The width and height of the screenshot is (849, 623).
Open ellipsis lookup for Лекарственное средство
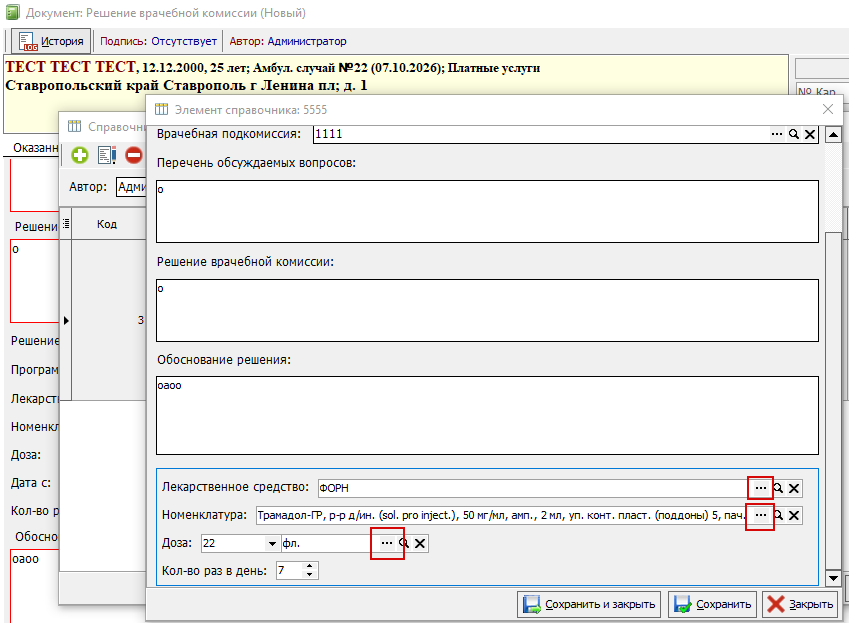click(761, 488)
